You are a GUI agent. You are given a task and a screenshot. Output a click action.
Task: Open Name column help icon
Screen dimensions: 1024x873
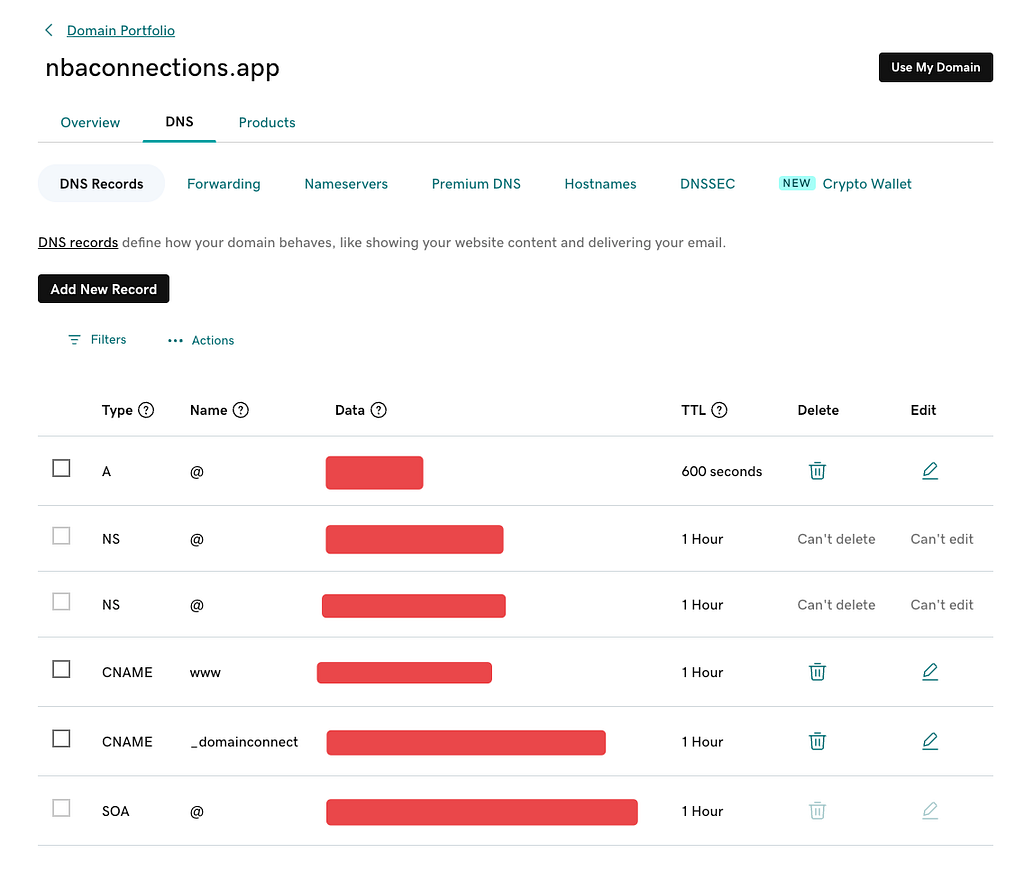tap(241, 410)
